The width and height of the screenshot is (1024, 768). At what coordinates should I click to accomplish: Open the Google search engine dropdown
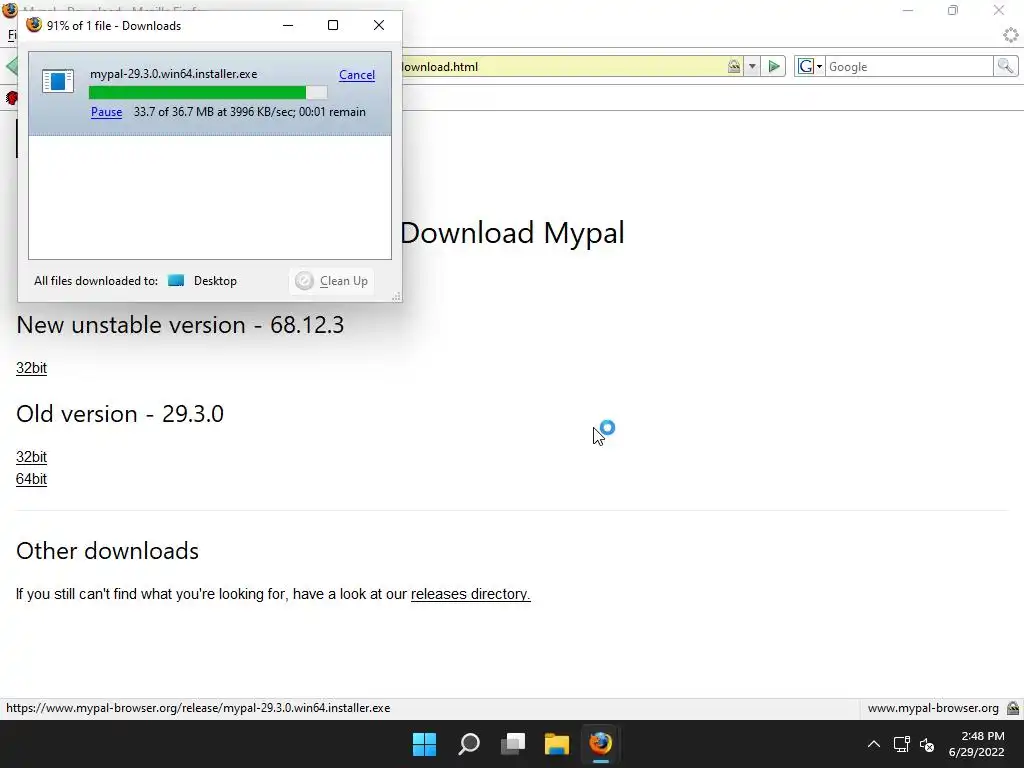pyautogui.click(x=810, y=67)
